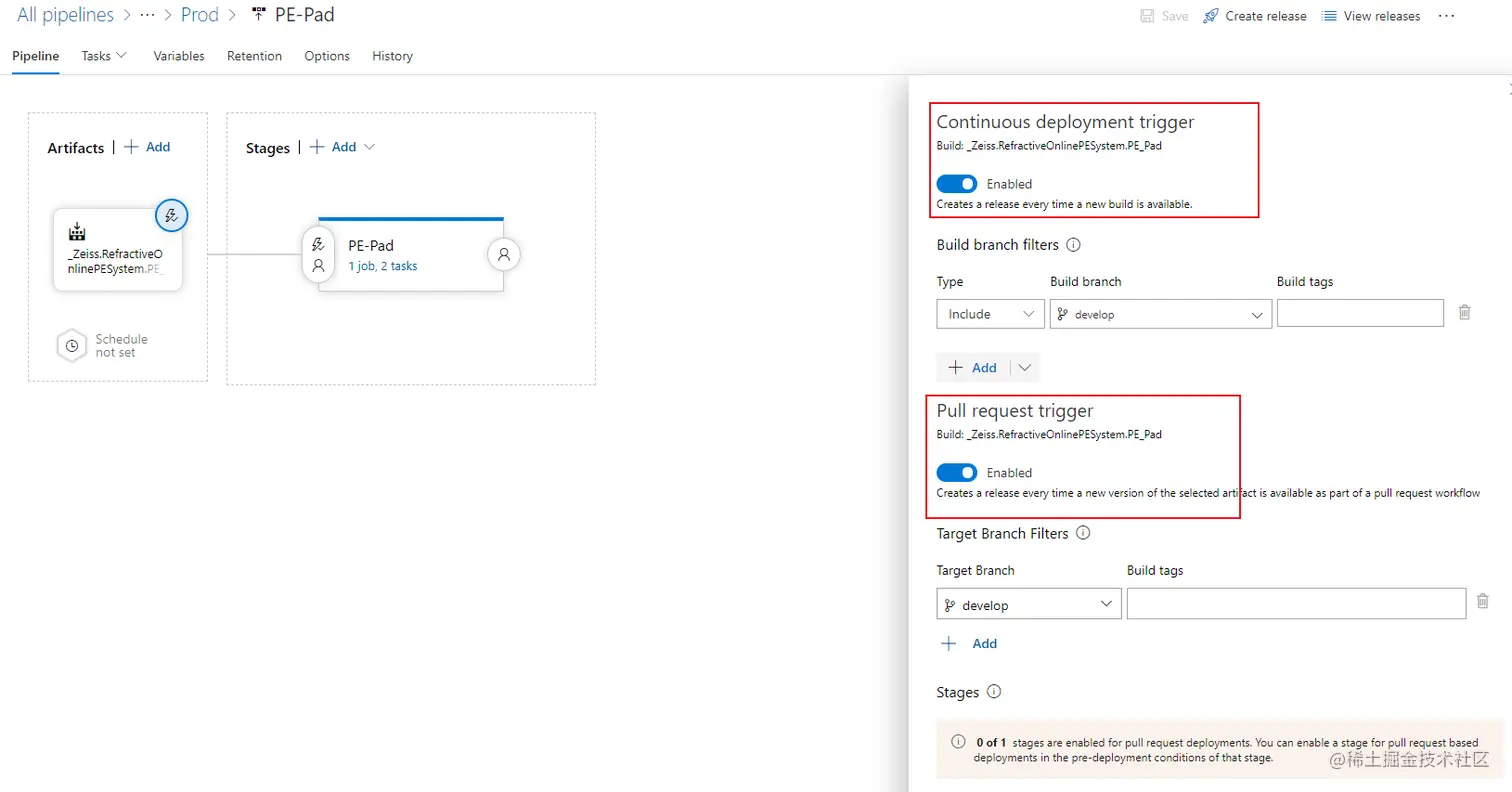Go to All pipelines breadcrumb

[65, 16]
